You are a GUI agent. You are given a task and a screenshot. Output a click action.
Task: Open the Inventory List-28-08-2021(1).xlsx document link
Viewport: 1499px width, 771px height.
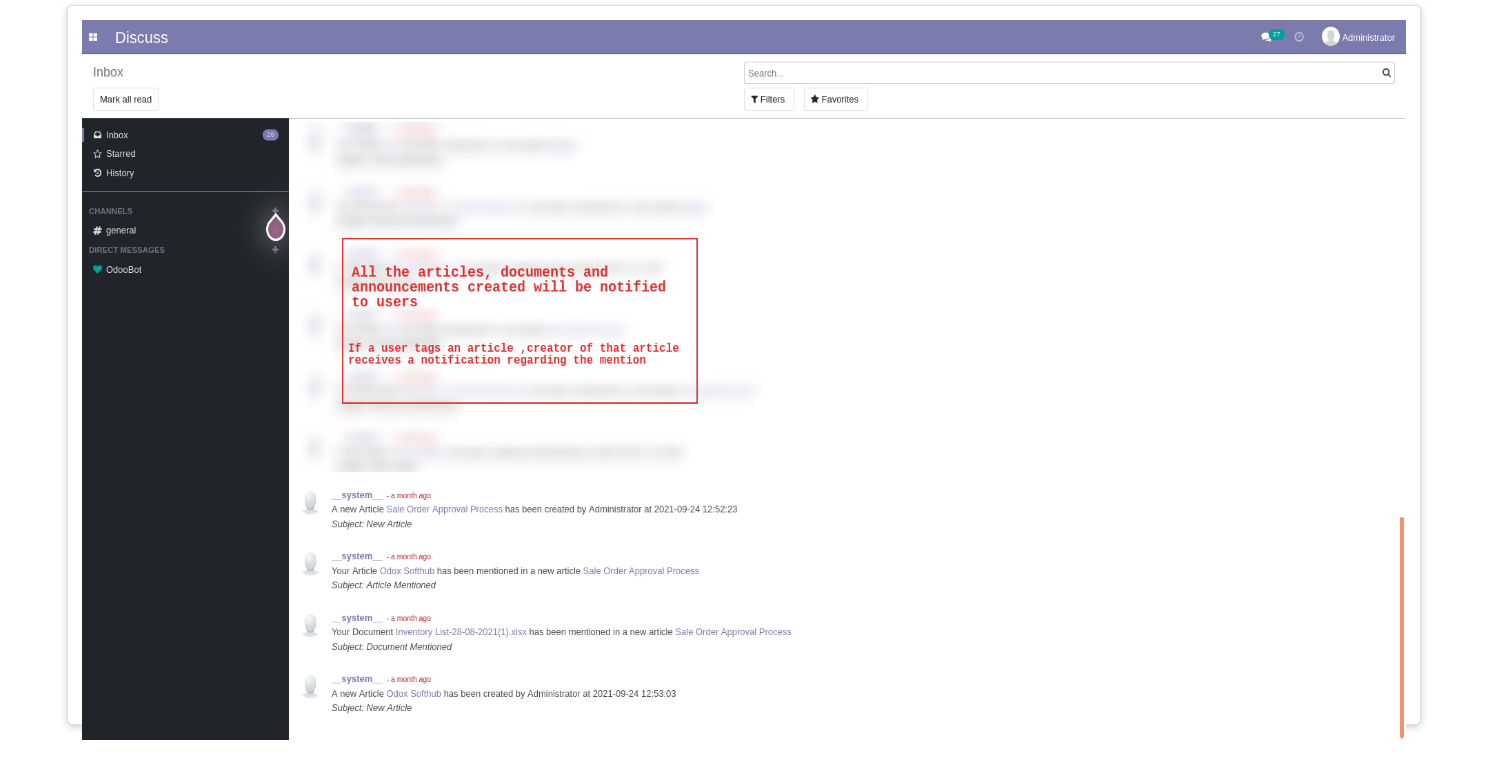(x=461, y=632)
